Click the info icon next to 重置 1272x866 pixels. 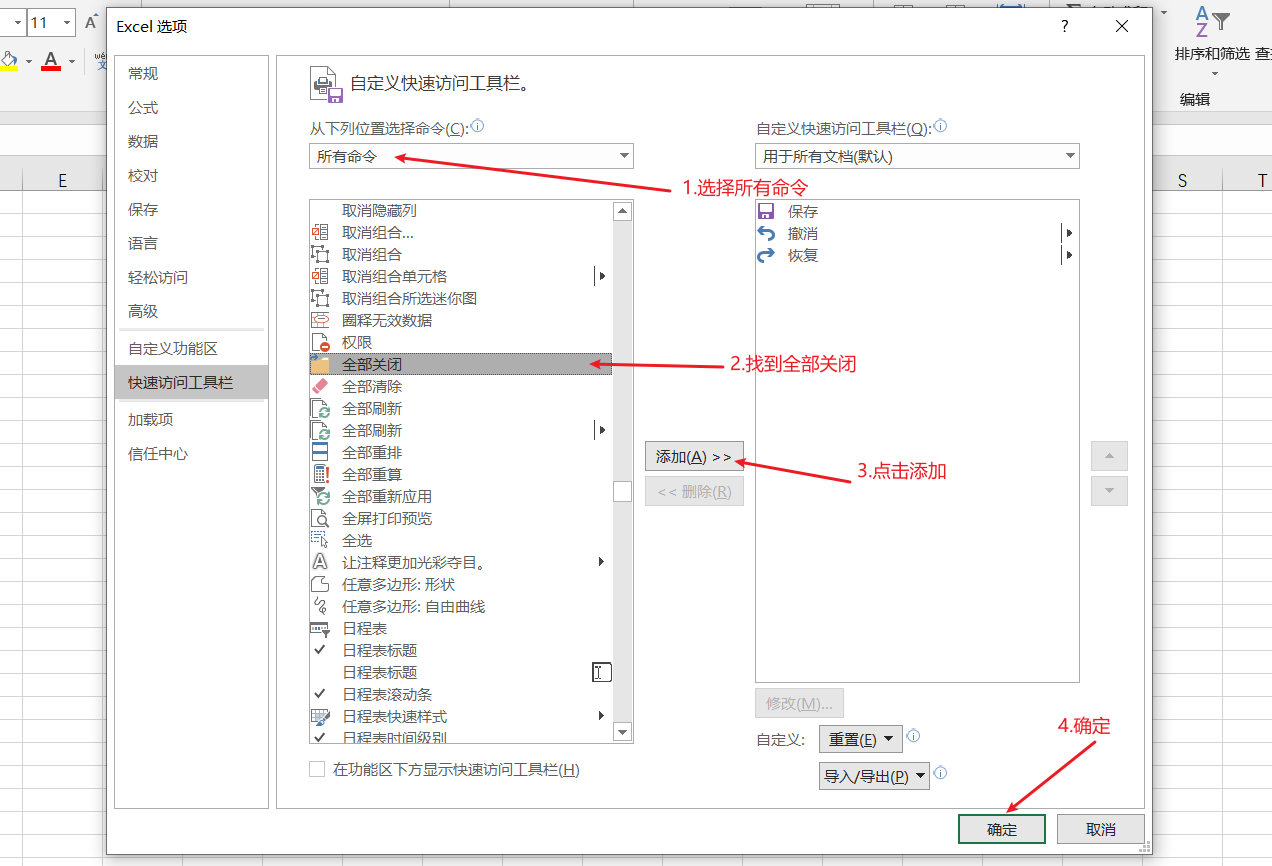pos(913,737)
